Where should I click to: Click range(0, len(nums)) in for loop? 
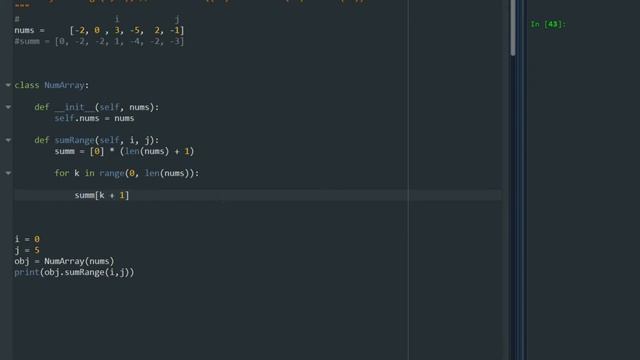pos(147,173)
